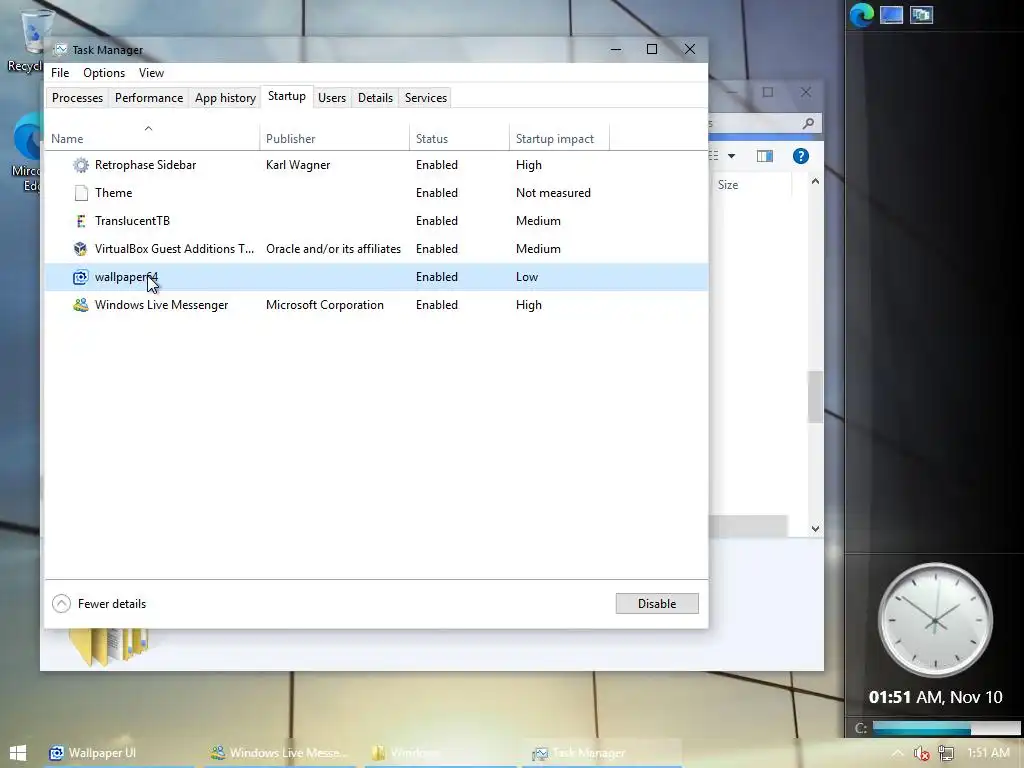
Task: Switch to the Performance tab
Action: (x=149, y=98)
